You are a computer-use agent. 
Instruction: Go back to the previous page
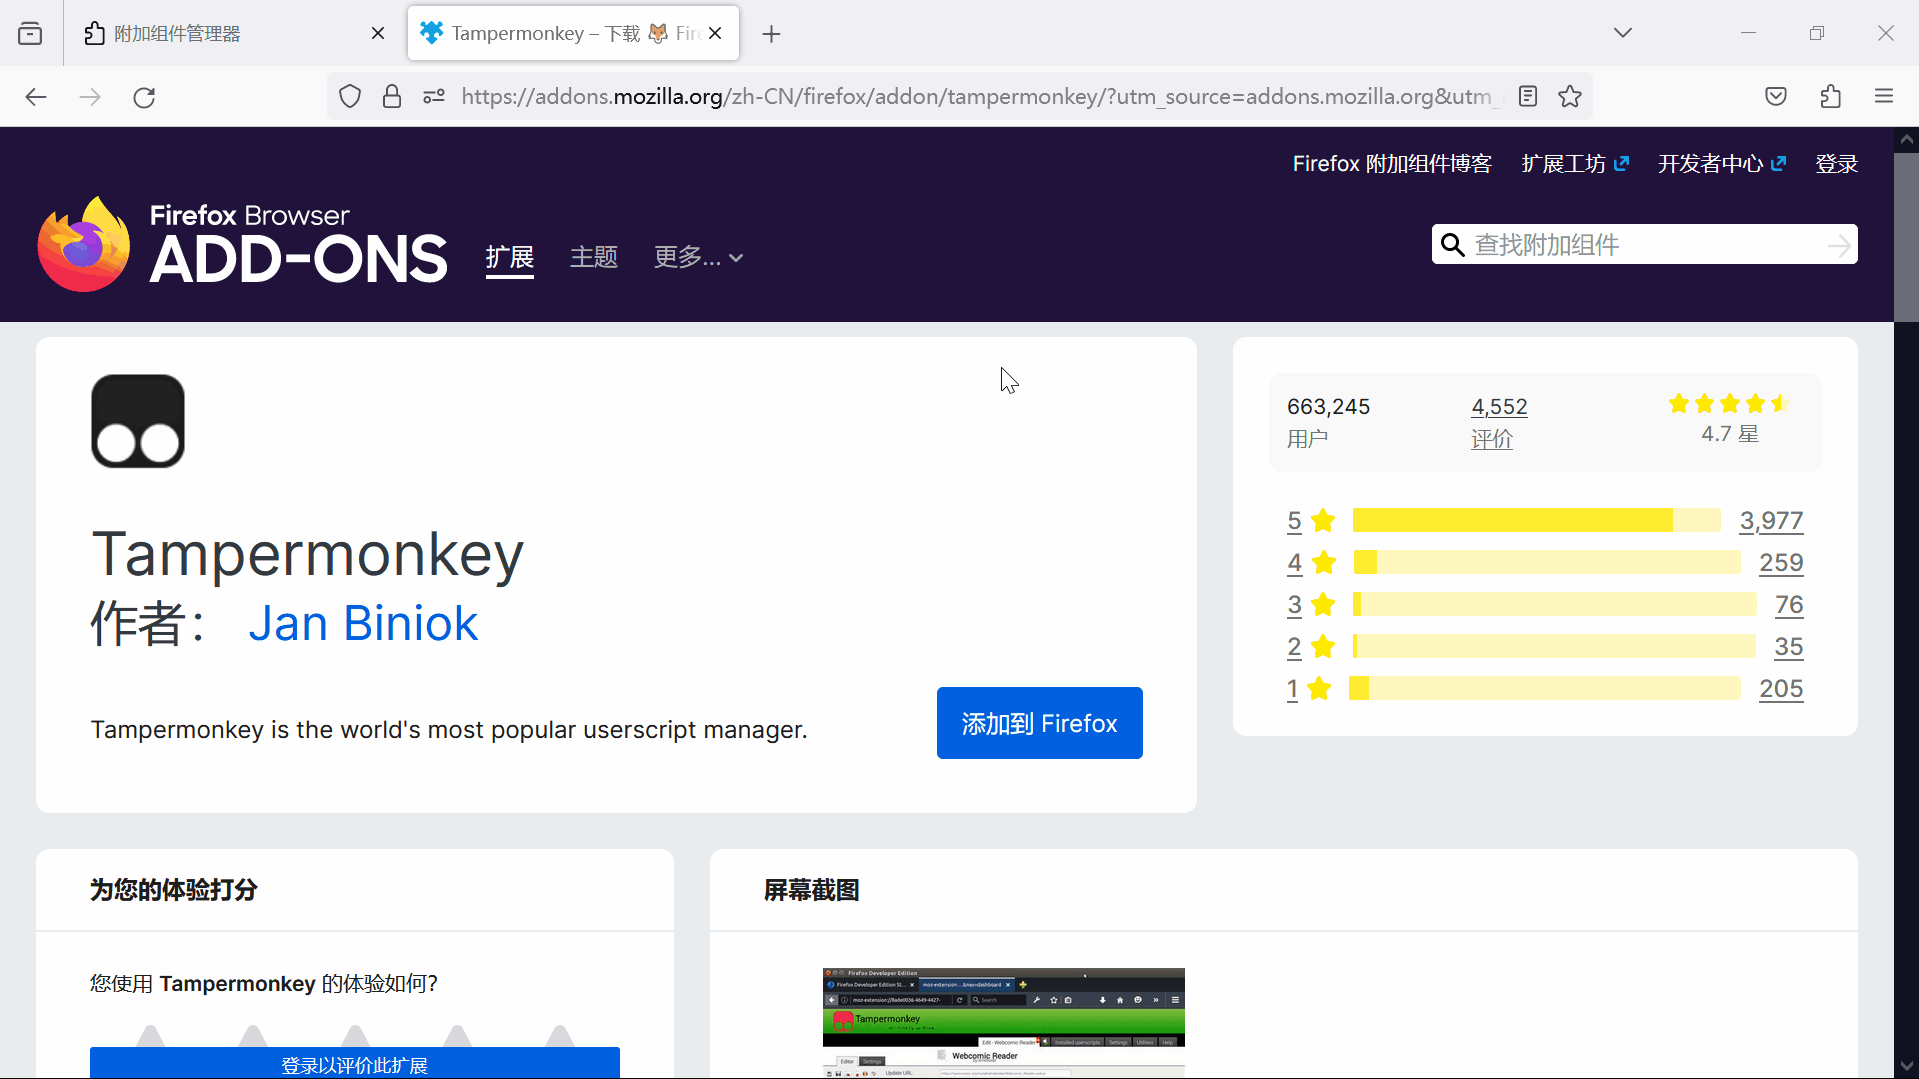pos(36,96)
